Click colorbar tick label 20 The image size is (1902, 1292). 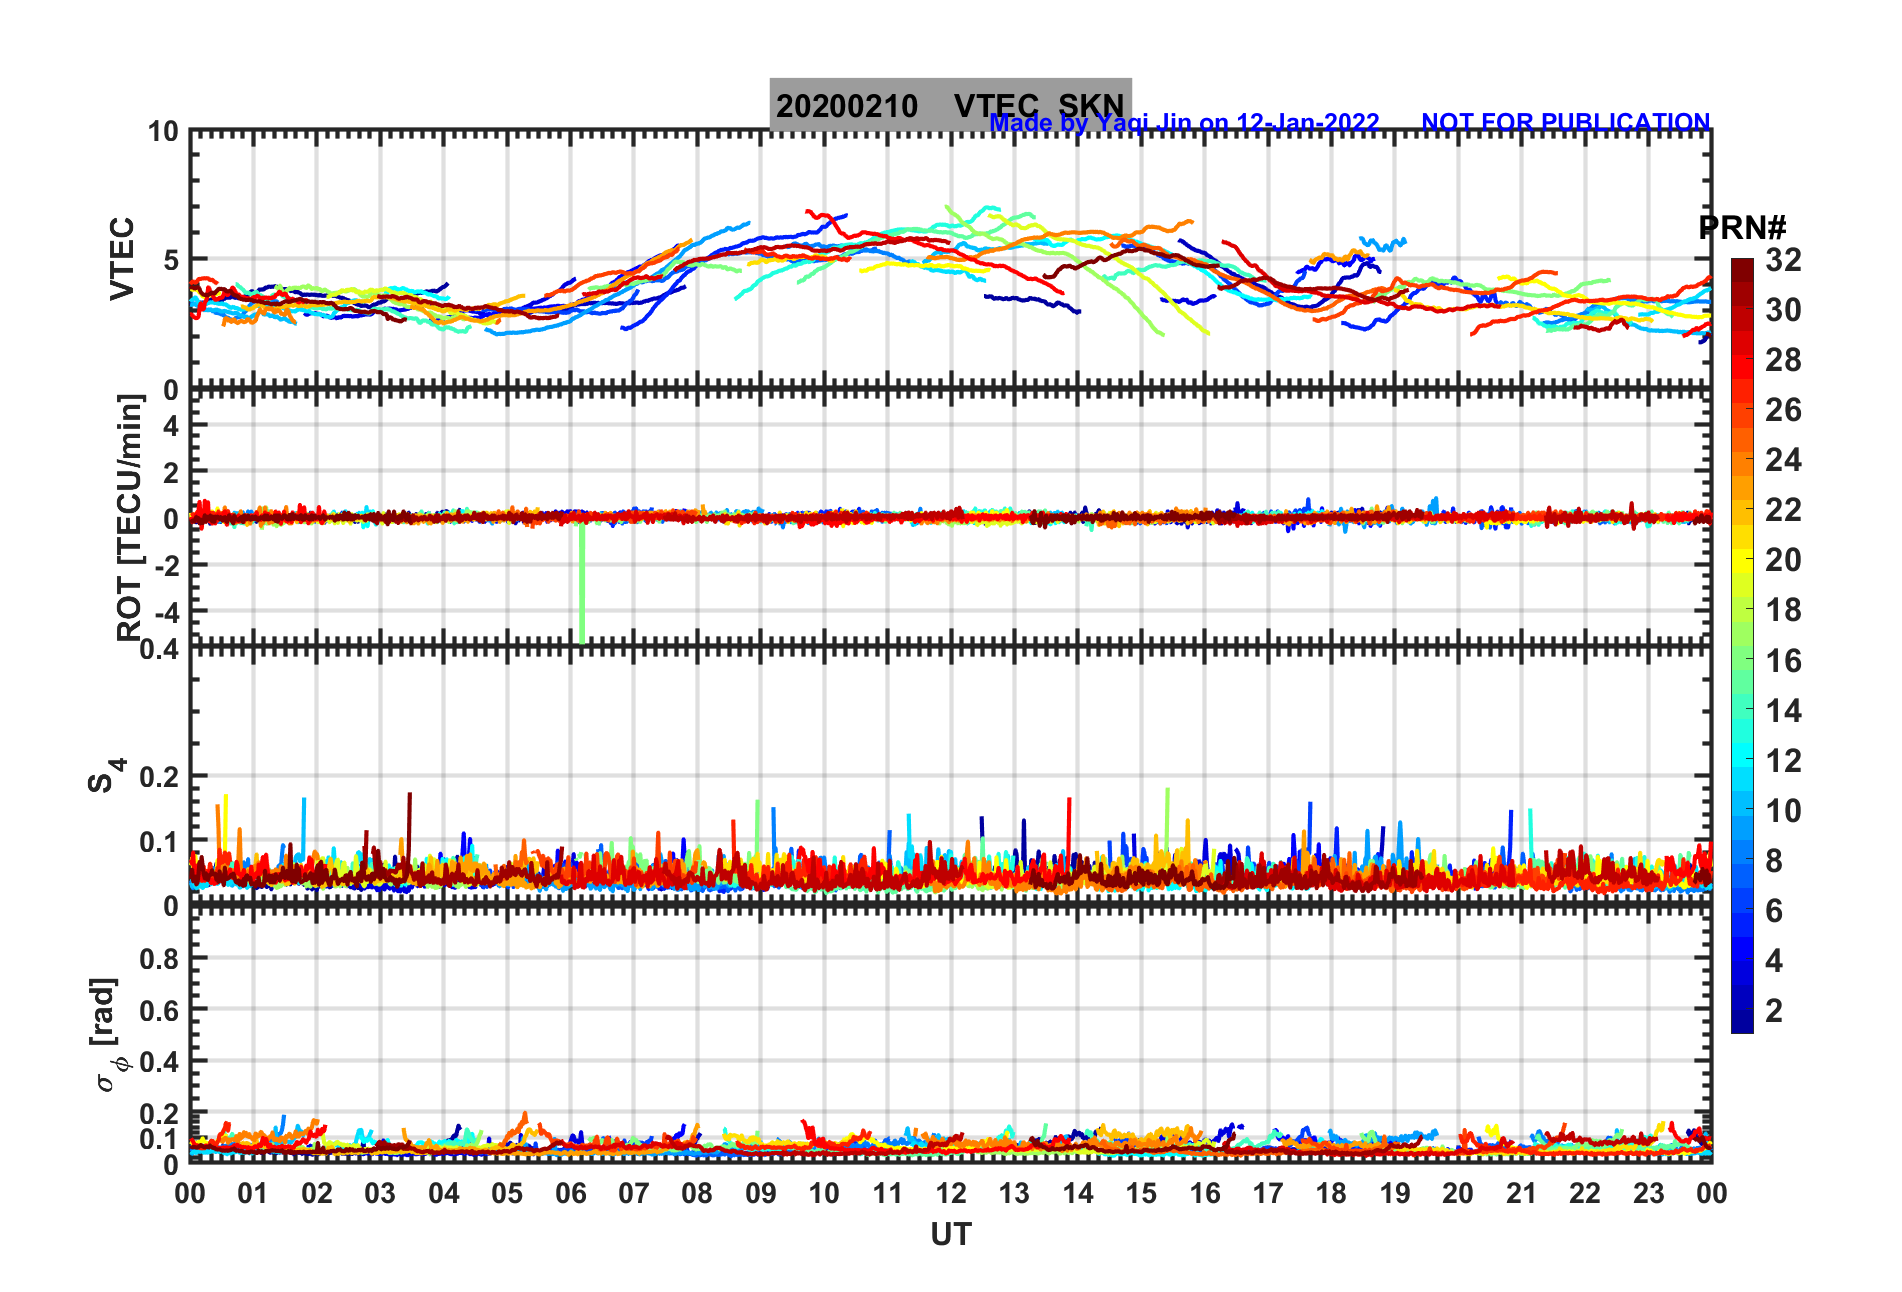click(x=1783, y=560)
